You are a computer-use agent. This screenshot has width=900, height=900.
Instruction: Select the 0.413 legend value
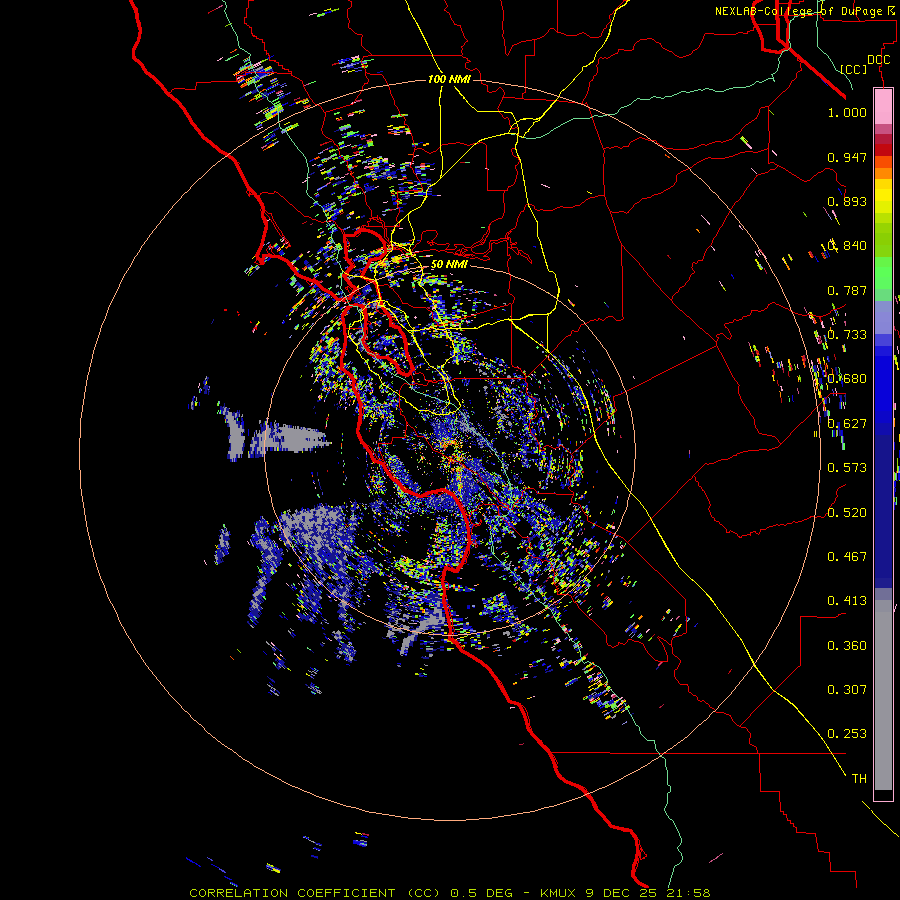[x=847, y=601]
